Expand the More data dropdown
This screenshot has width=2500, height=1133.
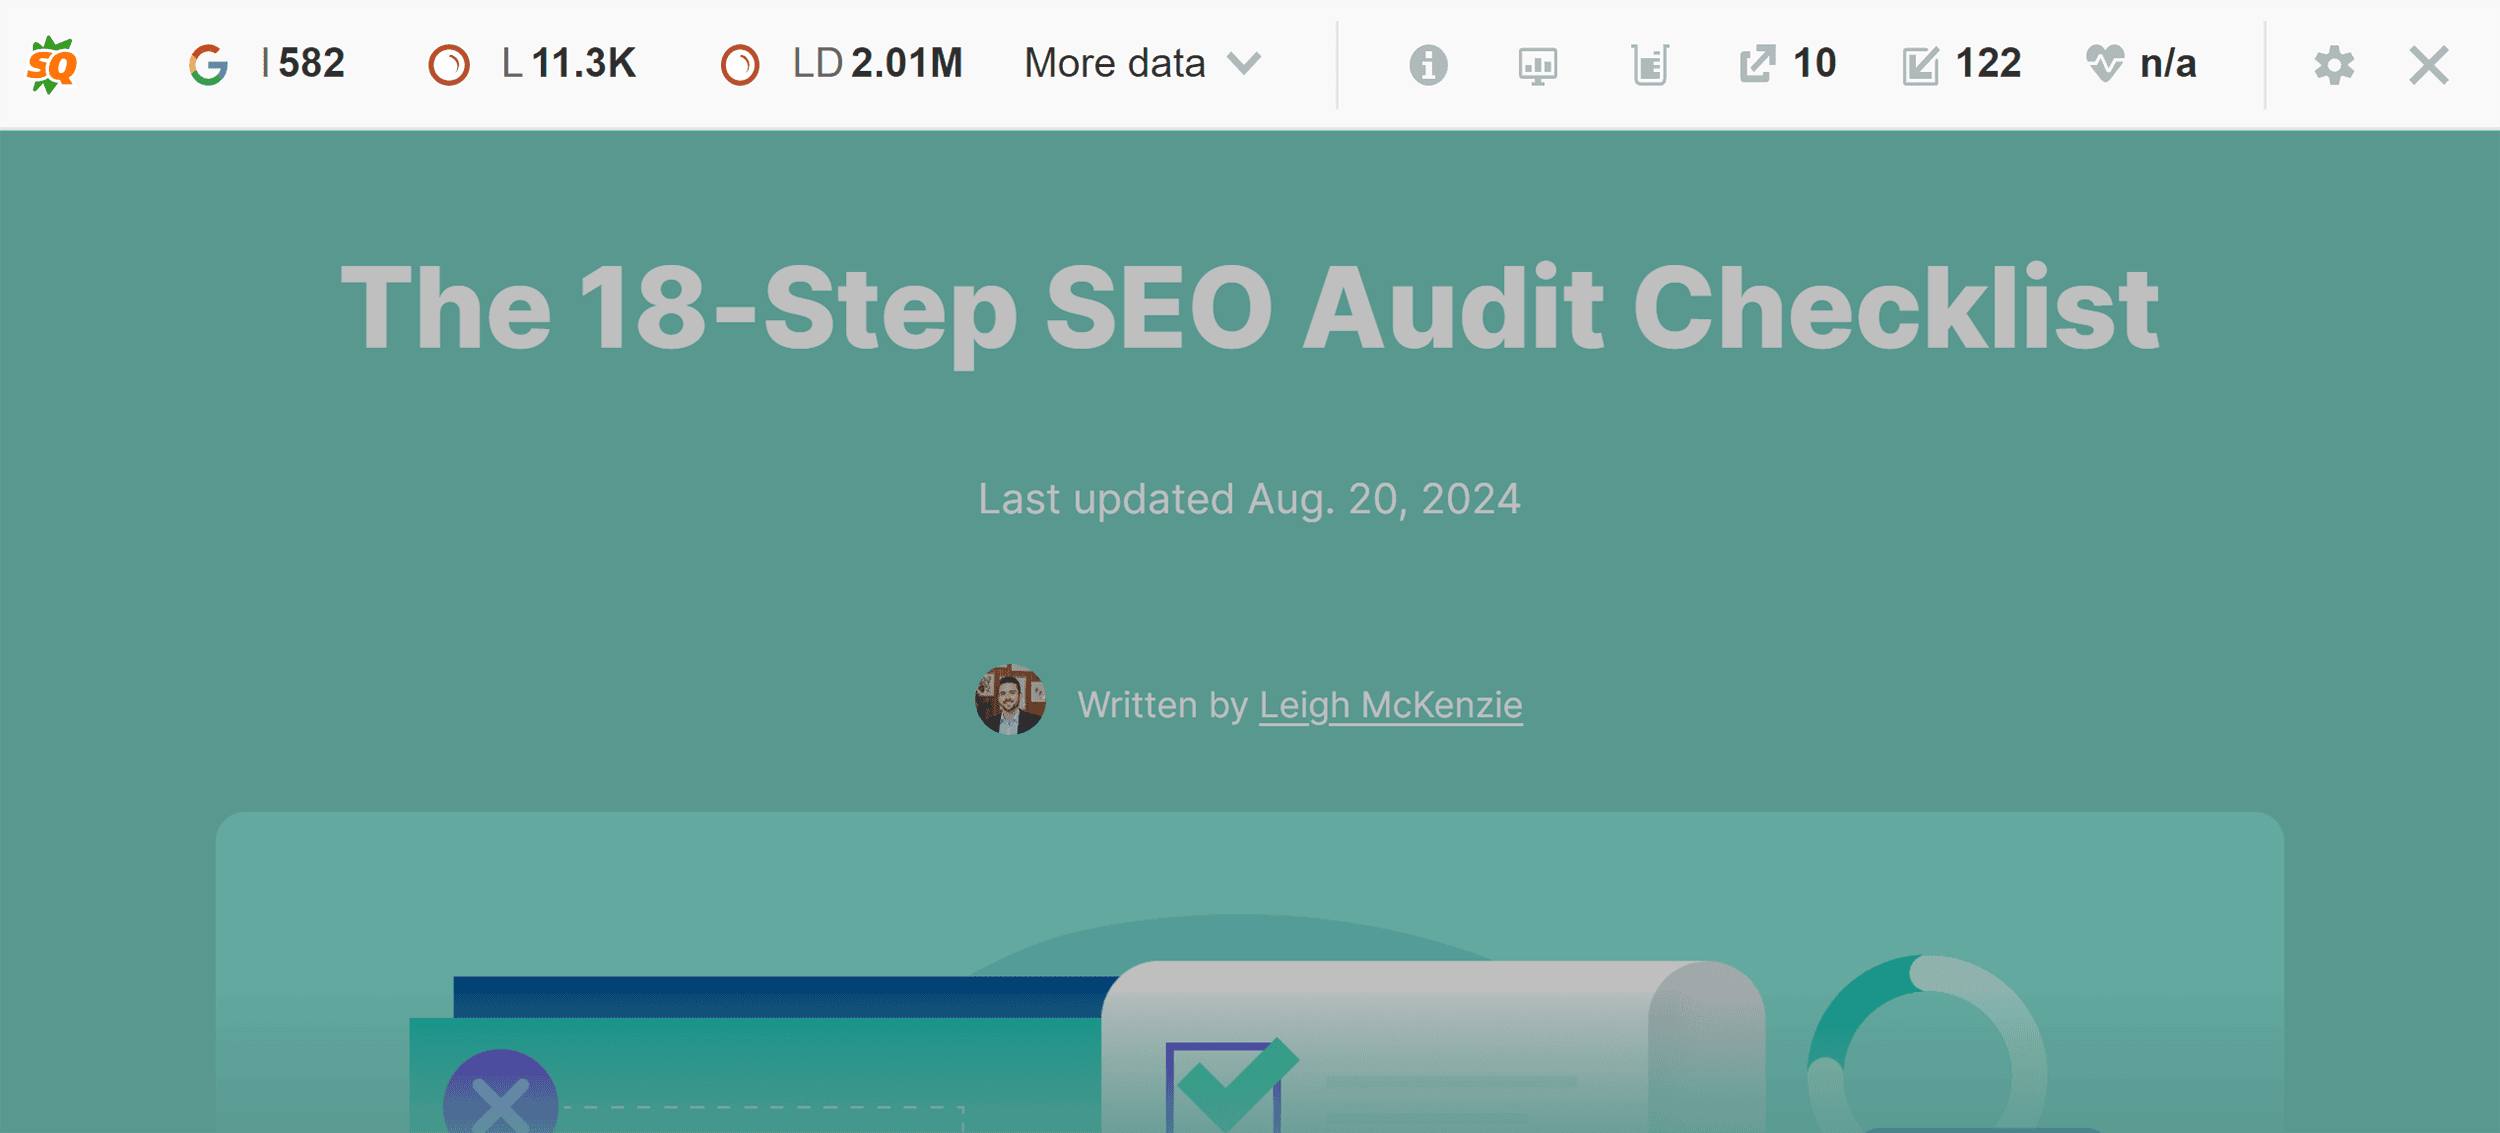[x=1140, y=63]
